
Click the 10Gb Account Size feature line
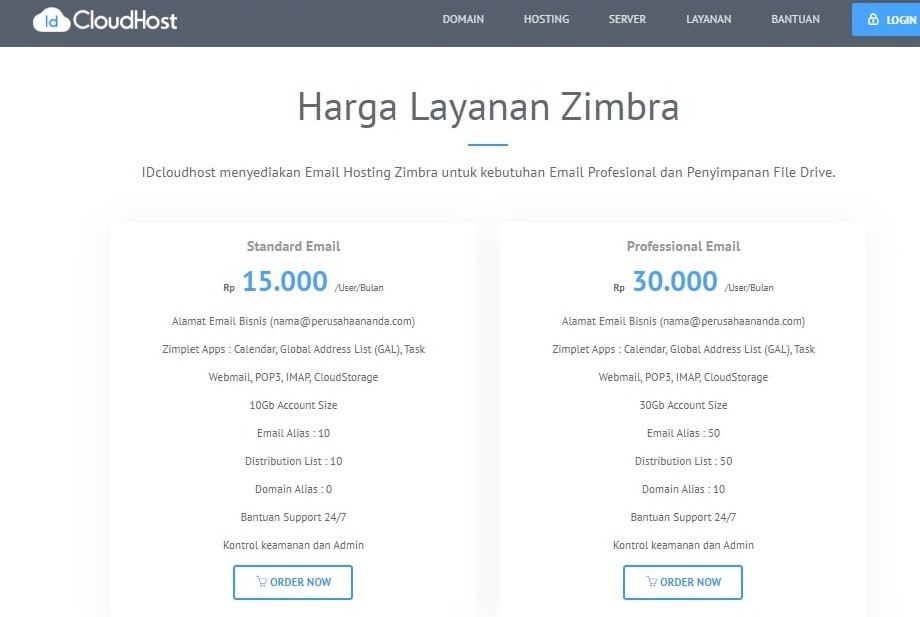pos(293,405)
